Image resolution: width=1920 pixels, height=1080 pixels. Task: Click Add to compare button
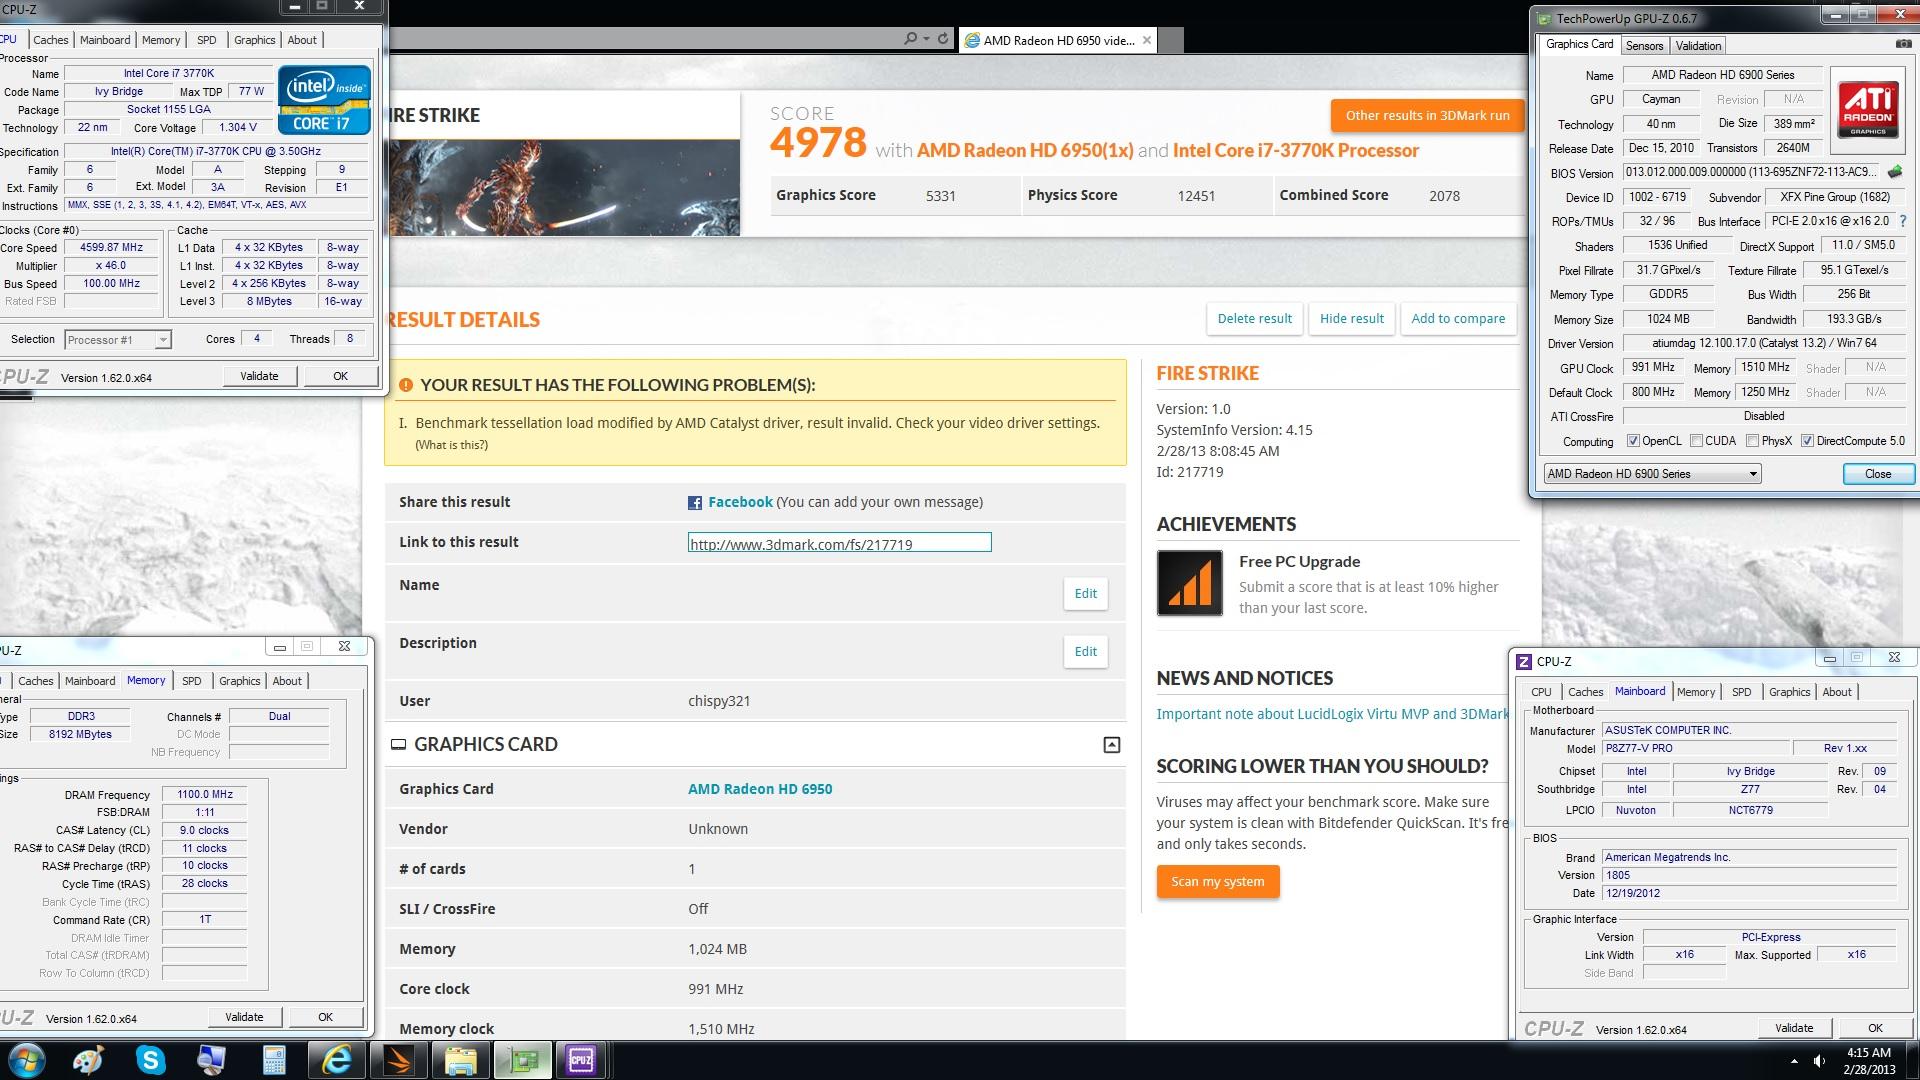point(1458,319)
